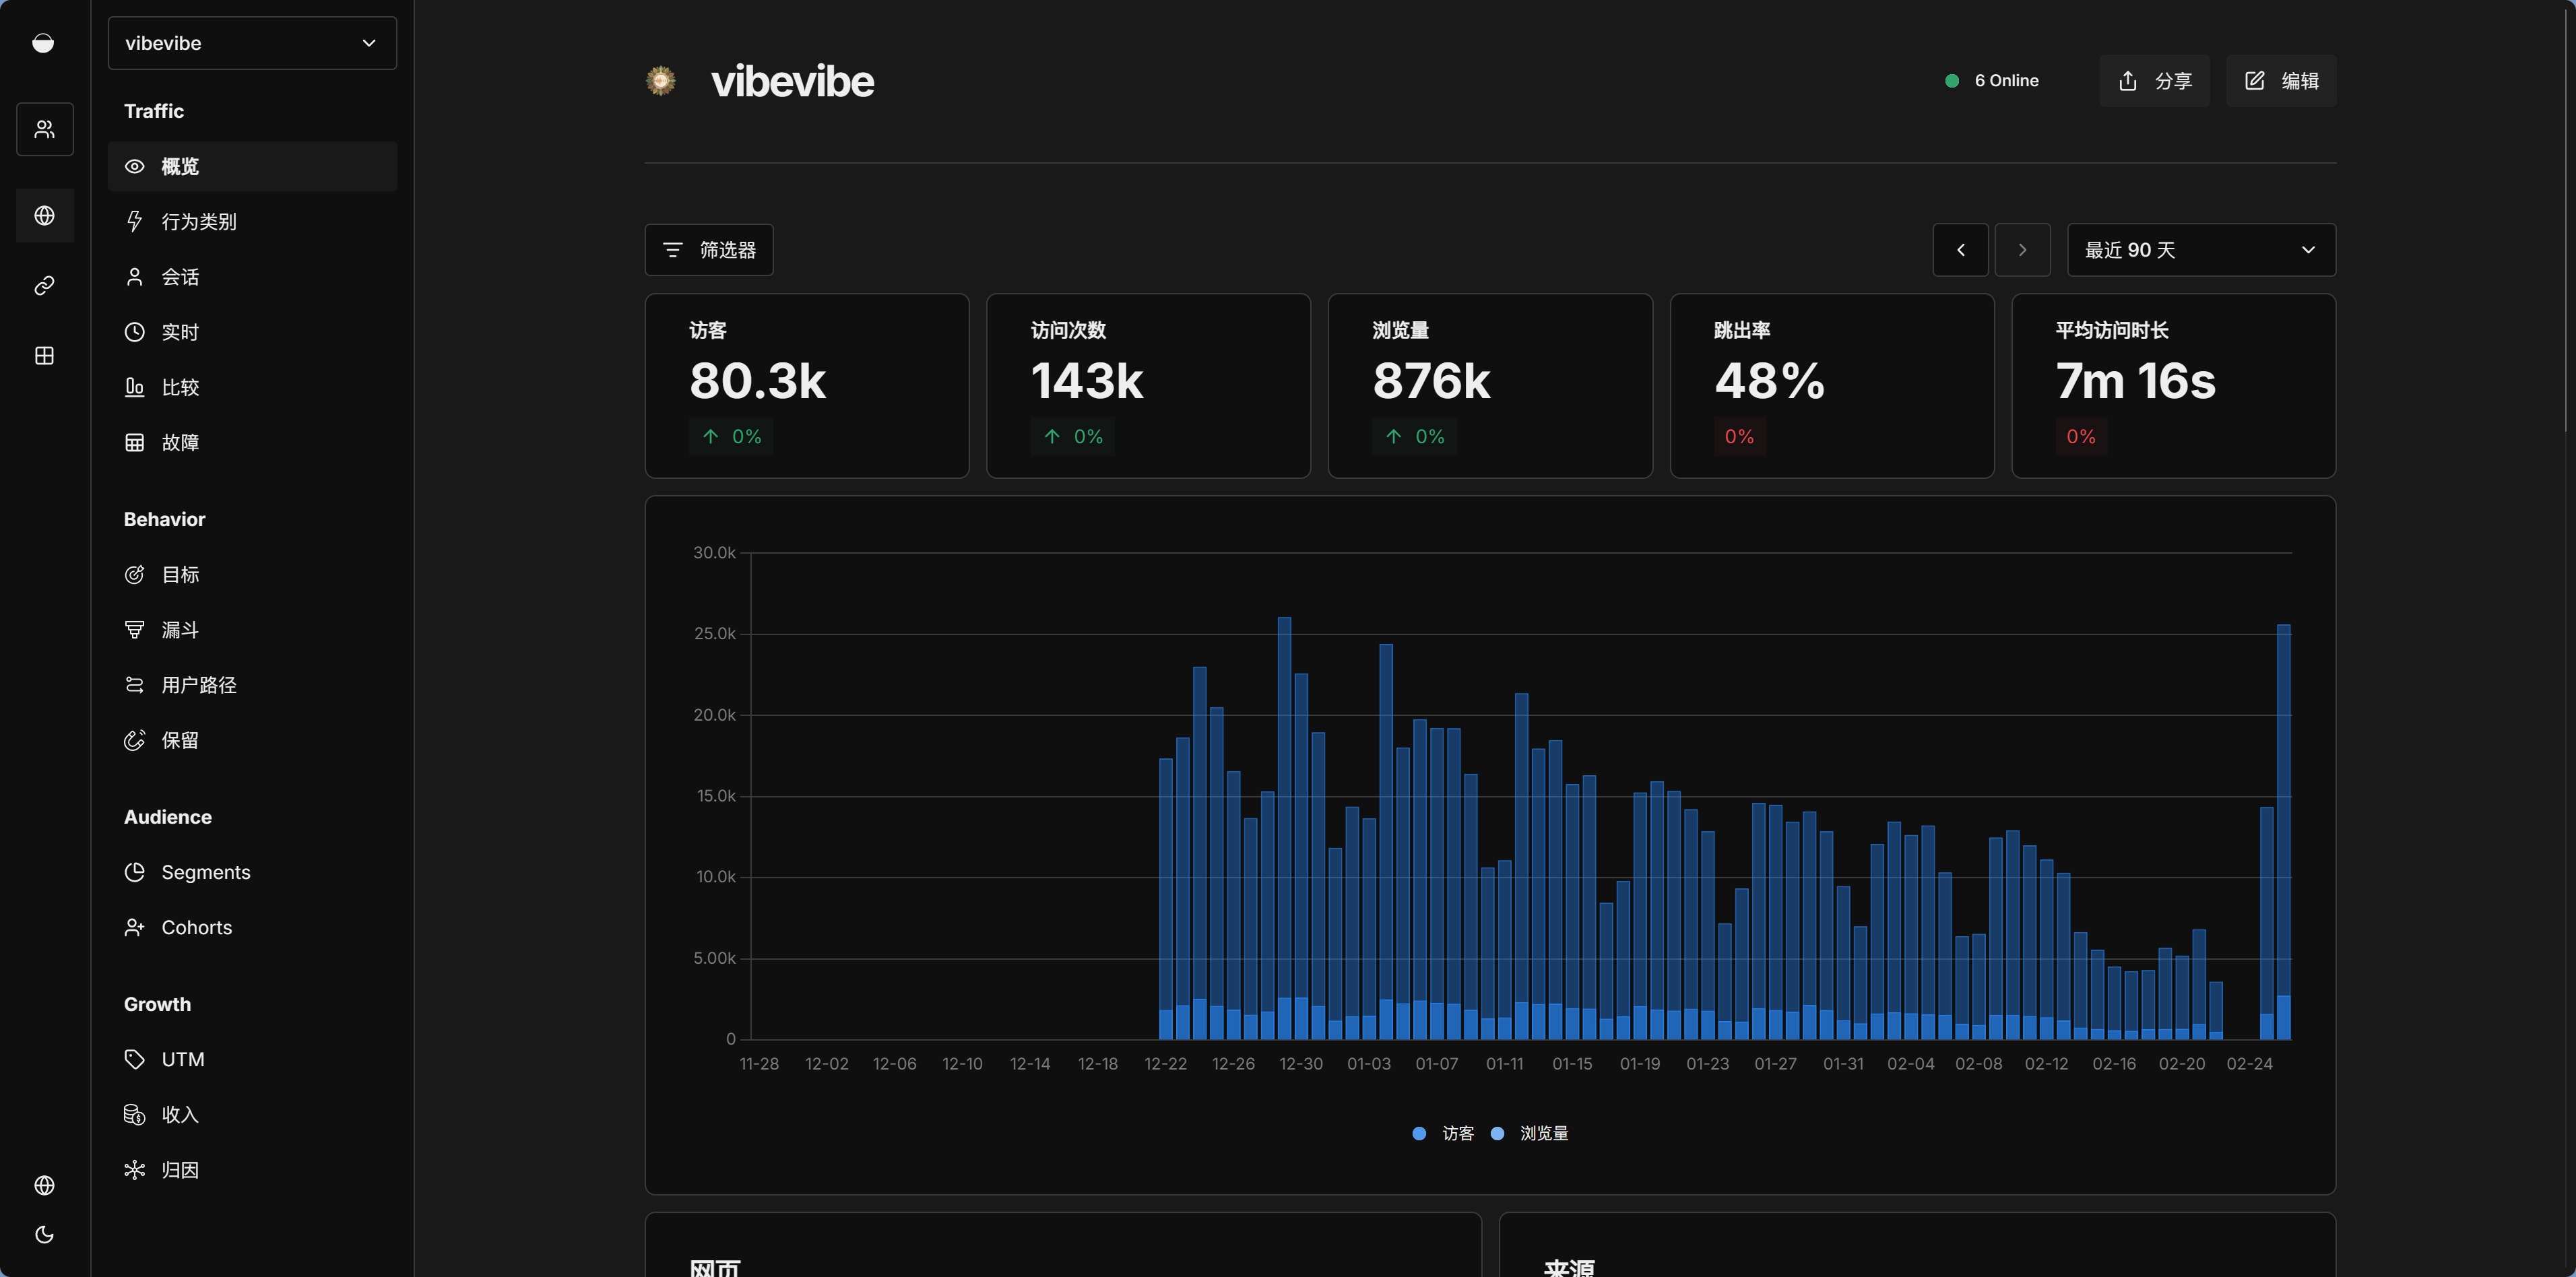This screenshot has width=2576, height=1277.
Task: Click the 编辑 edit button
Action: [2281, 81]
